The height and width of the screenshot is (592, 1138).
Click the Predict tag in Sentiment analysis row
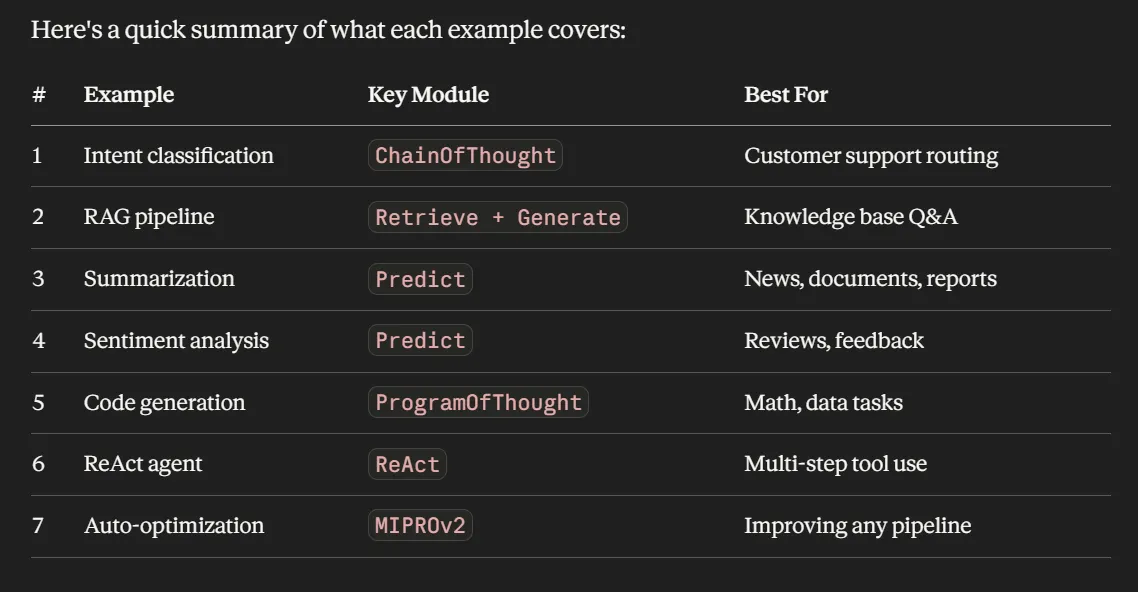420,340
